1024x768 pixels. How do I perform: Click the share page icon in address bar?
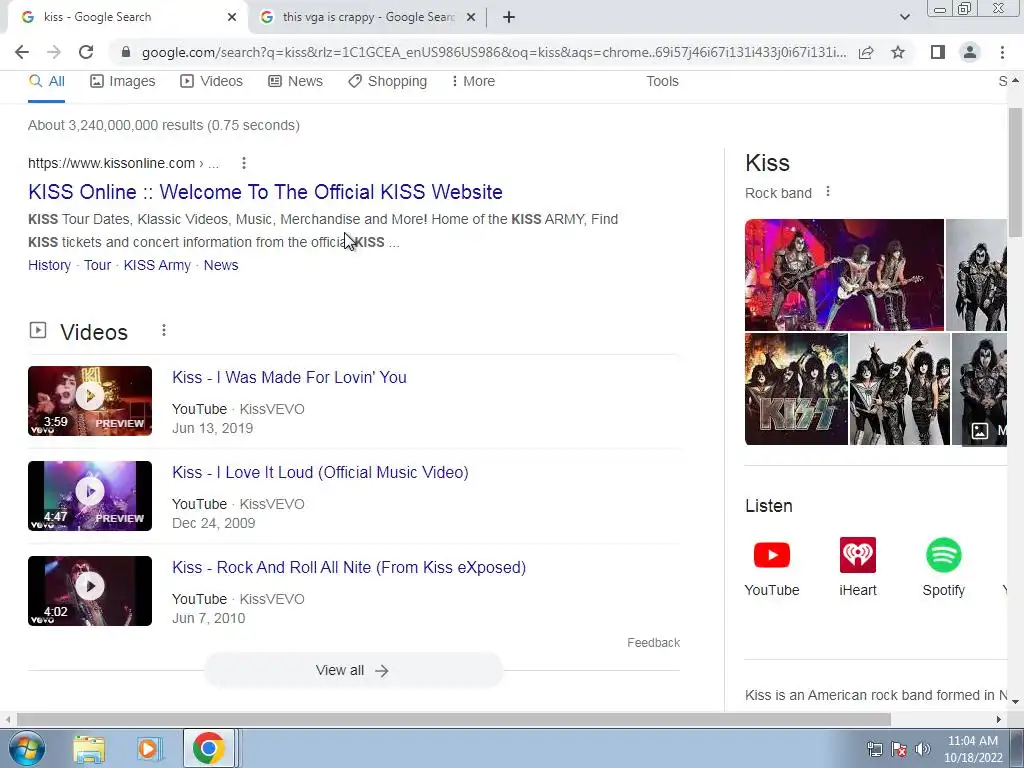pos(866,52)
